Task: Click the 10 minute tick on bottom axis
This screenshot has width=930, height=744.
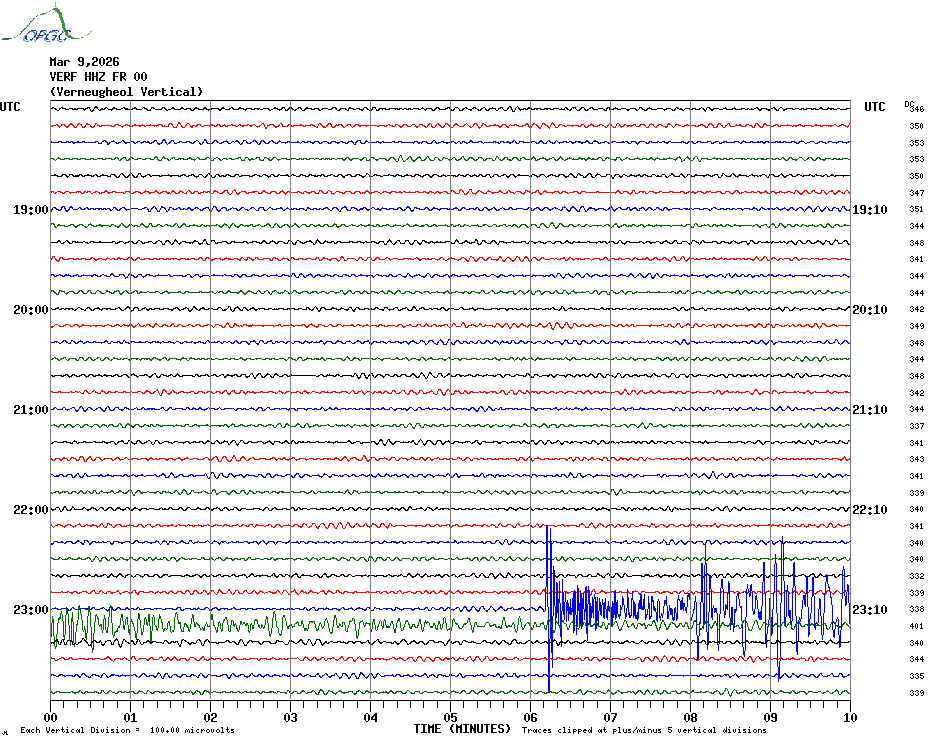Action: point(849,717)
